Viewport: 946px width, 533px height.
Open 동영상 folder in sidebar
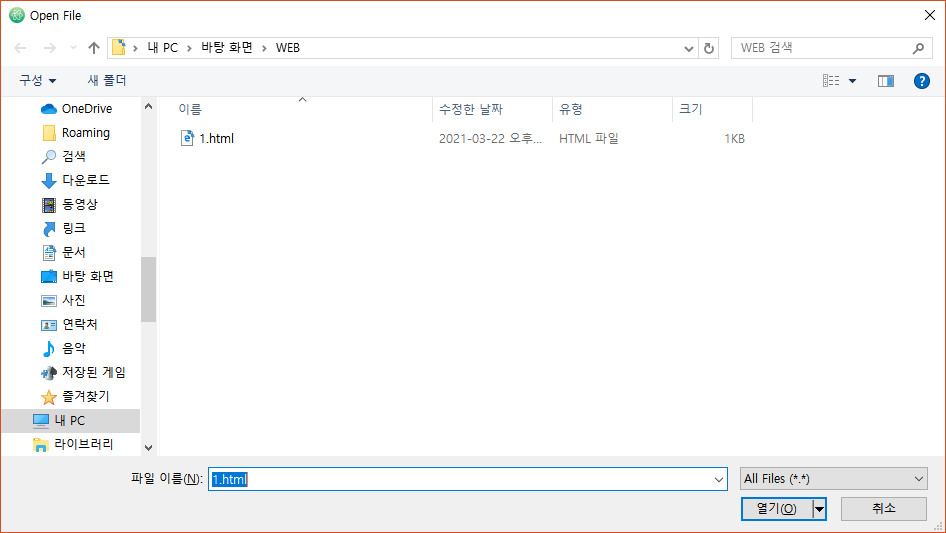coord(69,205)
